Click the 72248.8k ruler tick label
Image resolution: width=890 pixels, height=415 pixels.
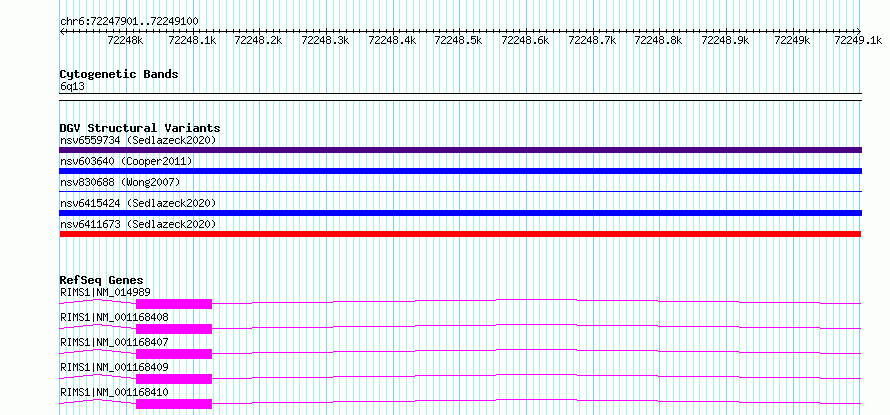click(x=658, y=40)
